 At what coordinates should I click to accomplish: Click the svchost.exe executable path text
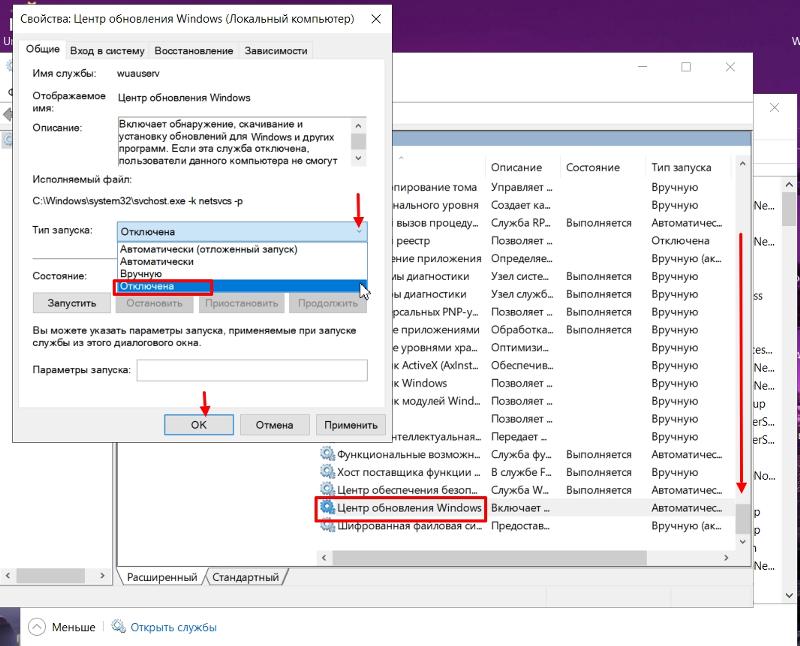[138, 201]
